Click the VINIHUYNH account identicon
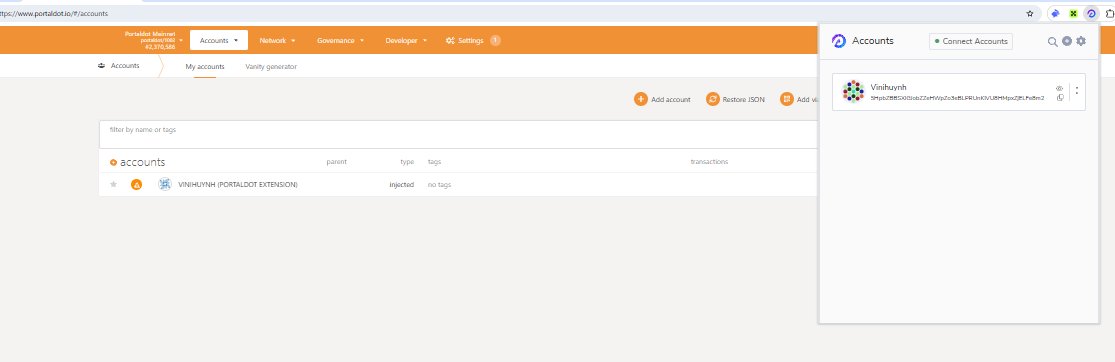Image resolution: width=1115 pixels, height=362 pixels. [165, 184]
